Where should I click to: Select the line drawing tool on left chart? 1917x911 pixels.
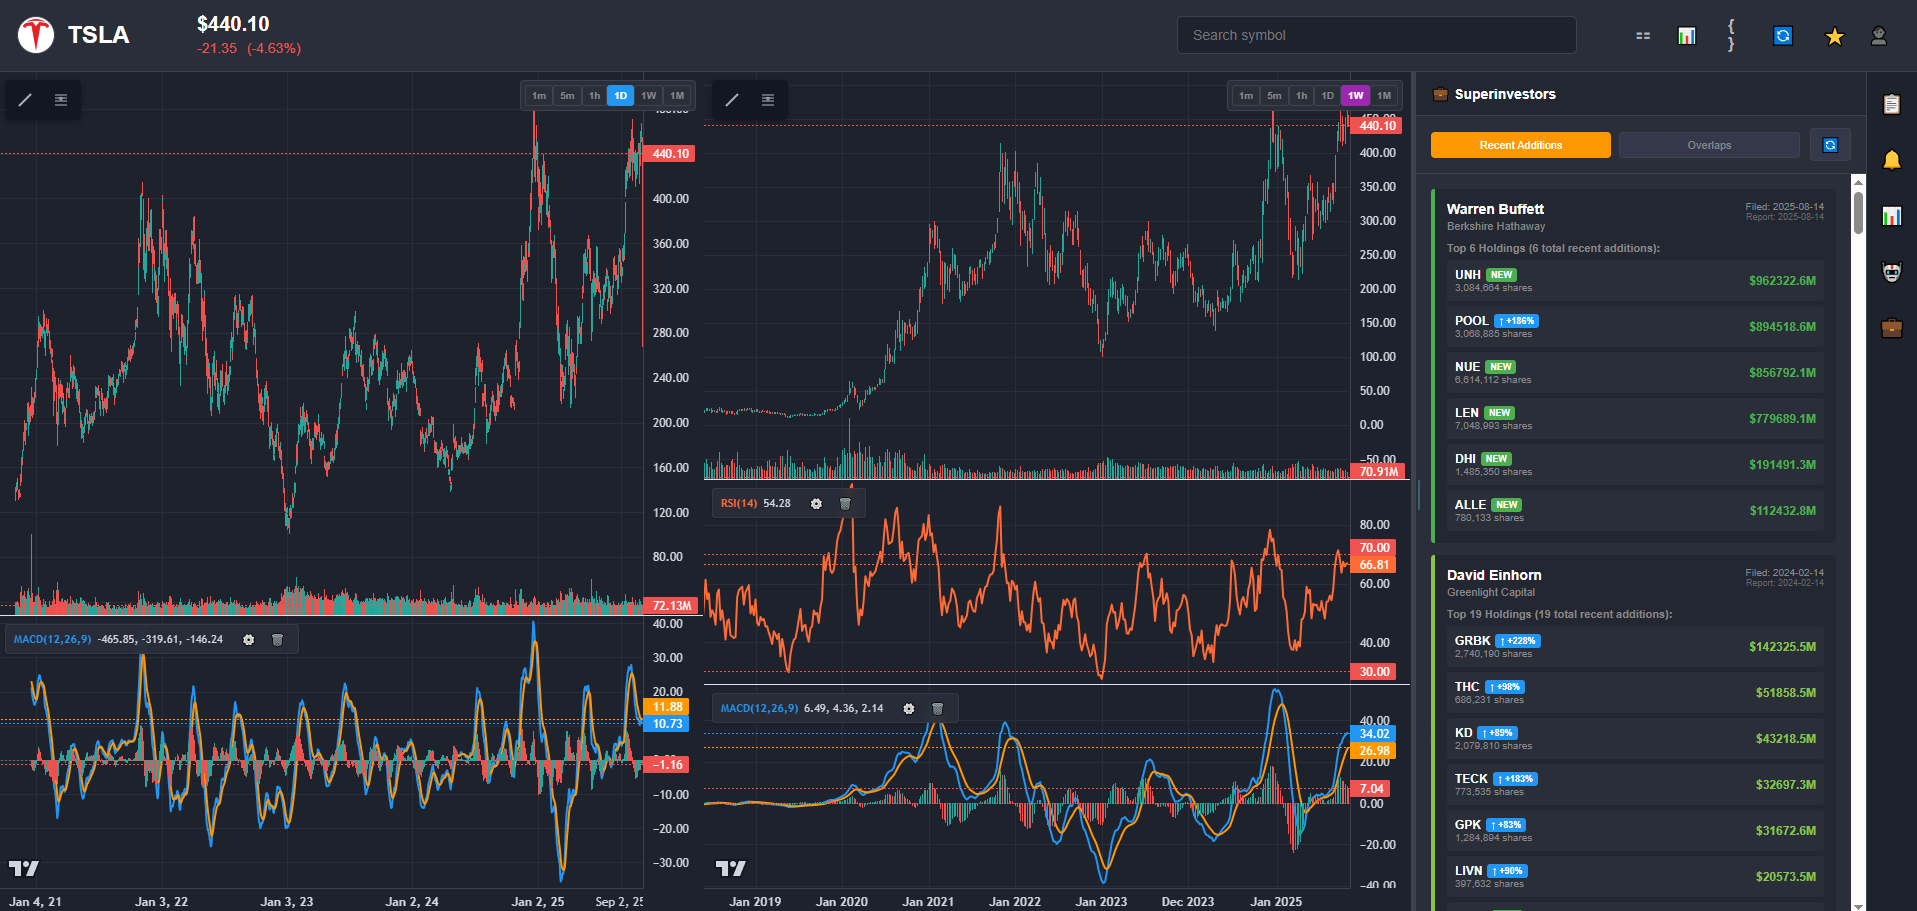coord(25,100)
